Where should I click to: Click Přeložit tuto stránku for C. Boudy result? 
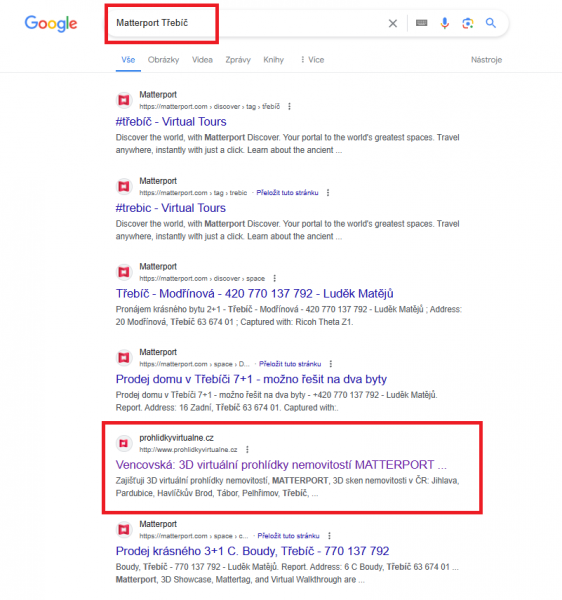pyautogui.click(x=288, y=536)
